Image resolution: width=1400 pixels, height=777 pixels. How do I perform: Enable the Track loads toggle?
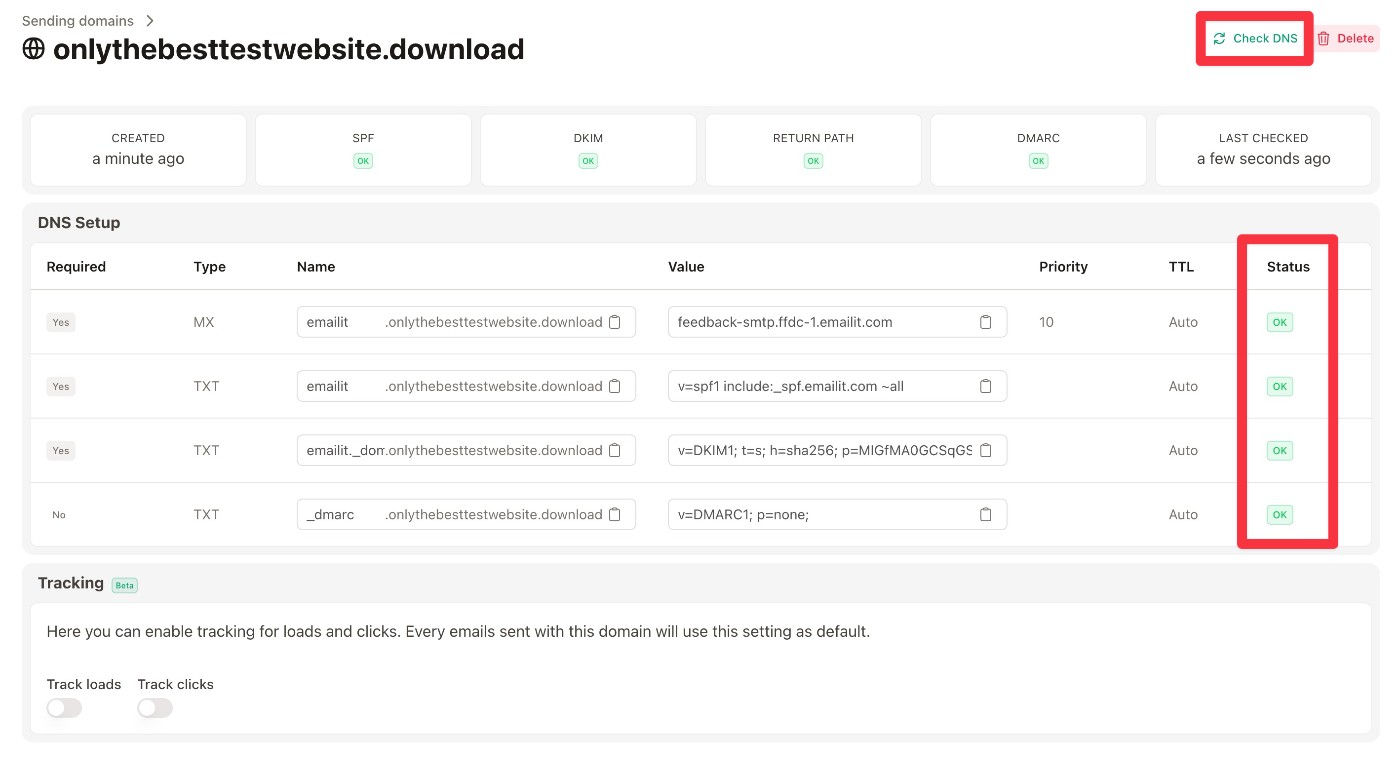tap(64, 708)
